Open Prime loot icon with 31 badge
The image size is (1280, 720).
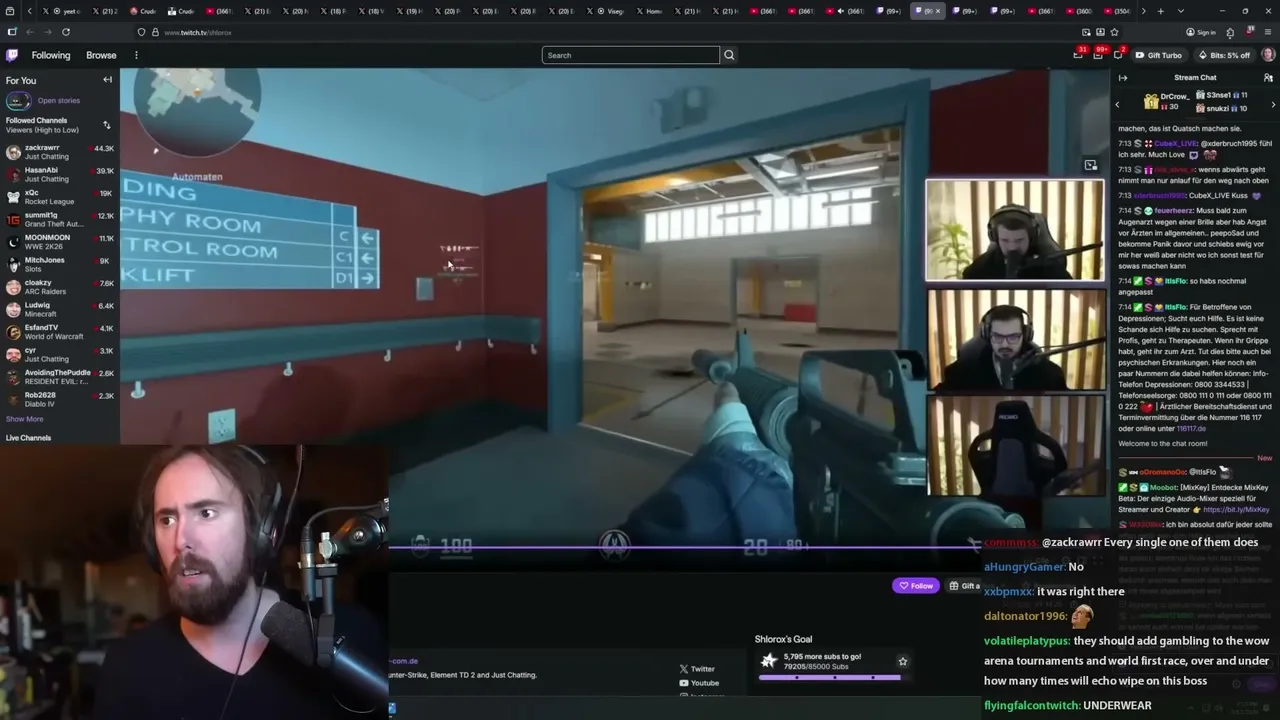click(1078, 55)
